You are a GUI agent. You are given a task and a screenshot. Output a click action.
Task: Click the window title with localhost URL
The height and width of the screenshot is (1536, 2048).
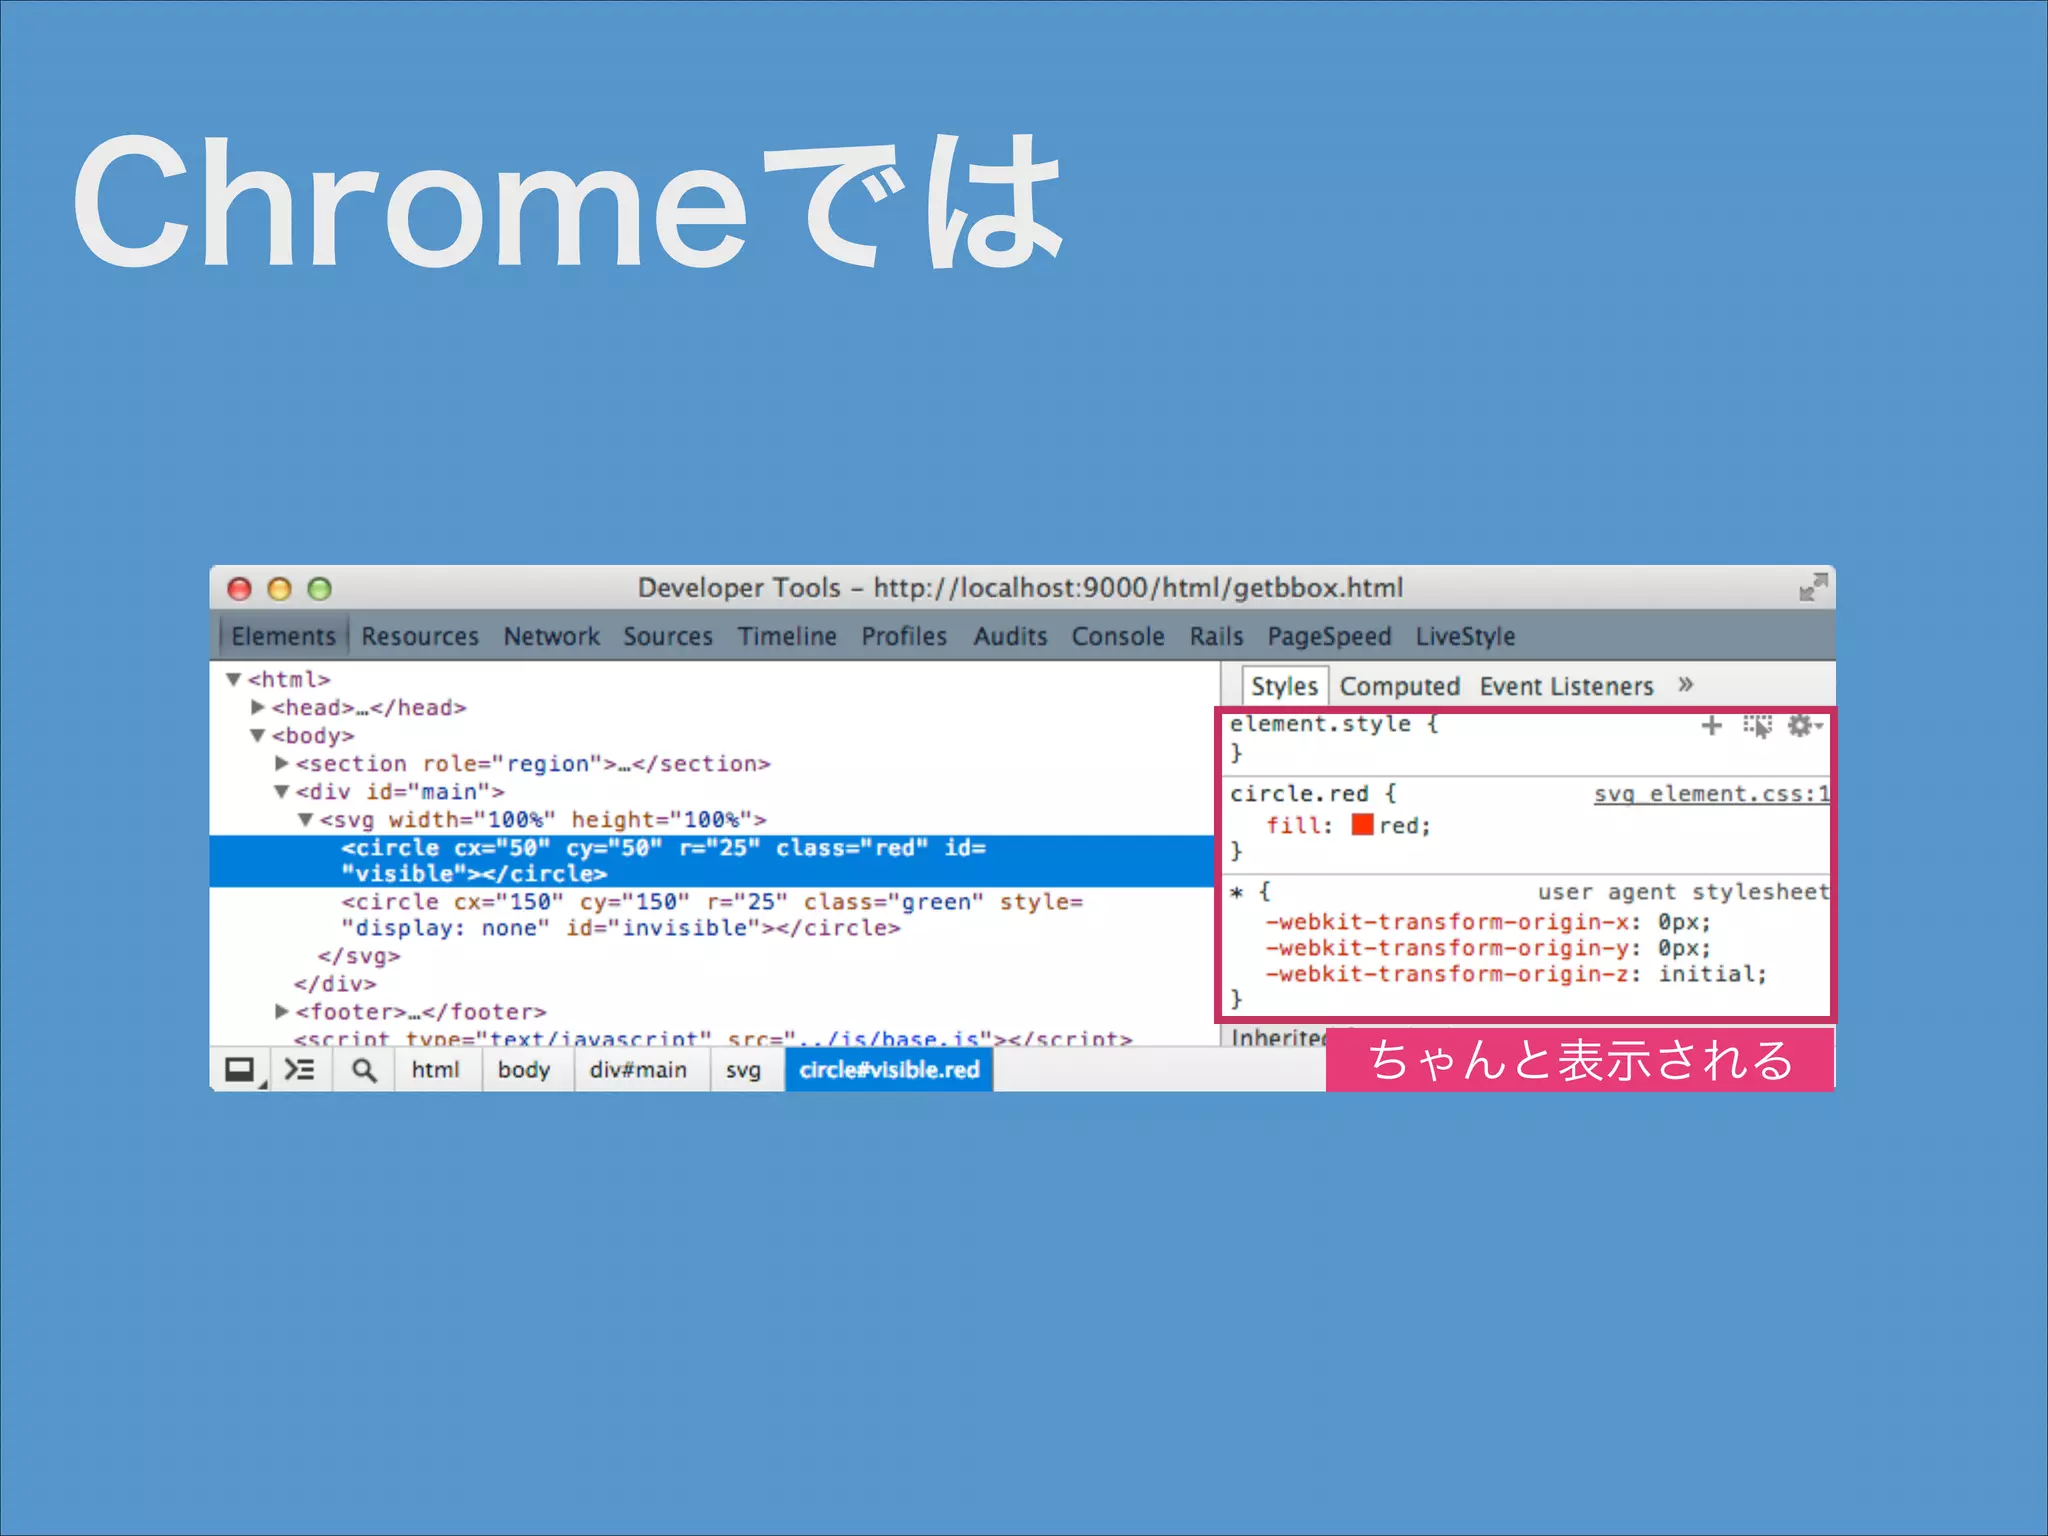point(1020,588)
